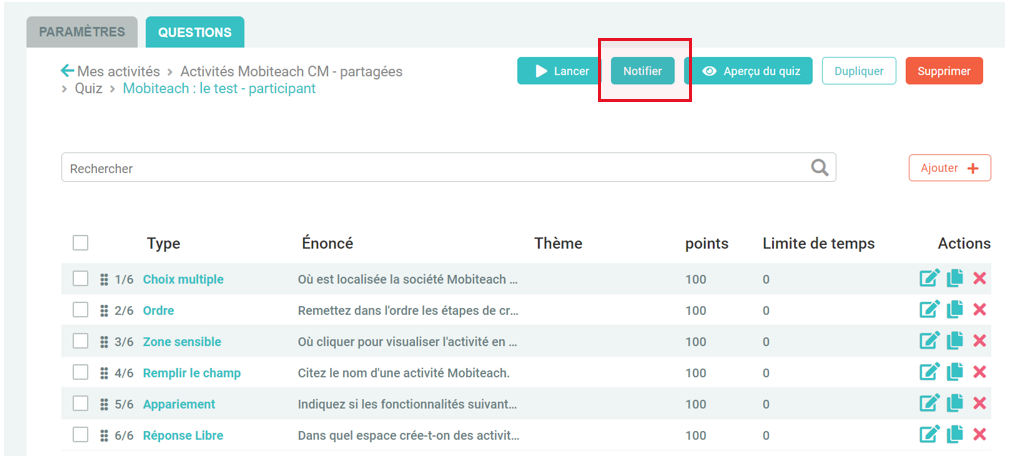Edit the Ordre question
Image resolution: width=1018 pixels, height=456 pixels.
pyautogui.click(x=929, y=310)
